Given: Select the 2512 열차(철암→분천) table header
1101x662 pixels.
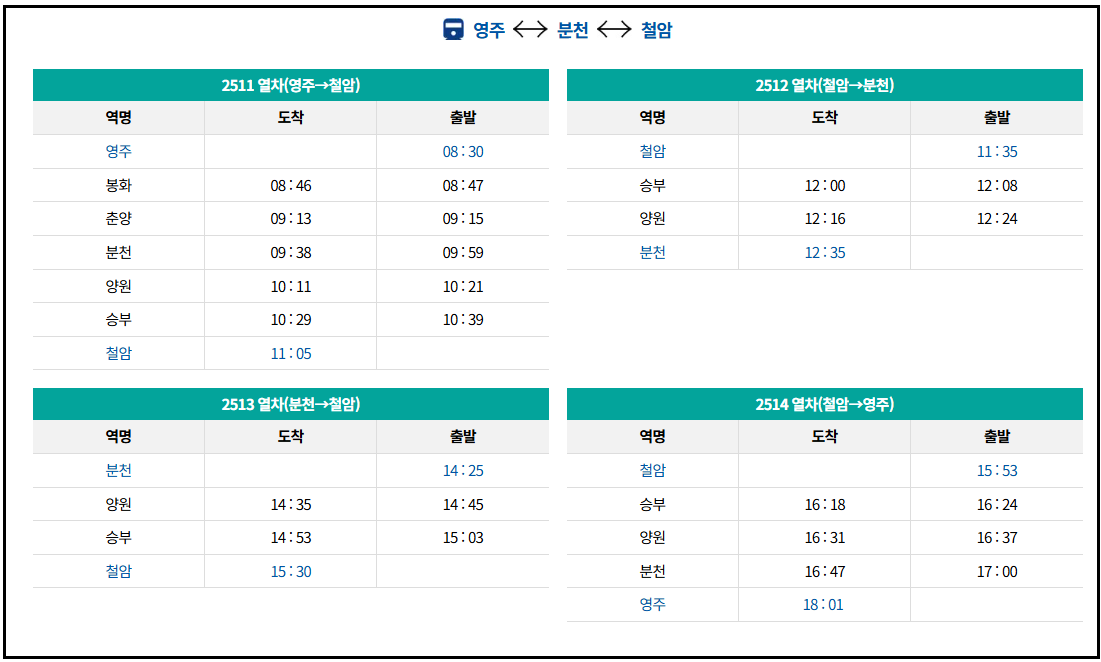Looking at the screenshot, I should [825, 85].
